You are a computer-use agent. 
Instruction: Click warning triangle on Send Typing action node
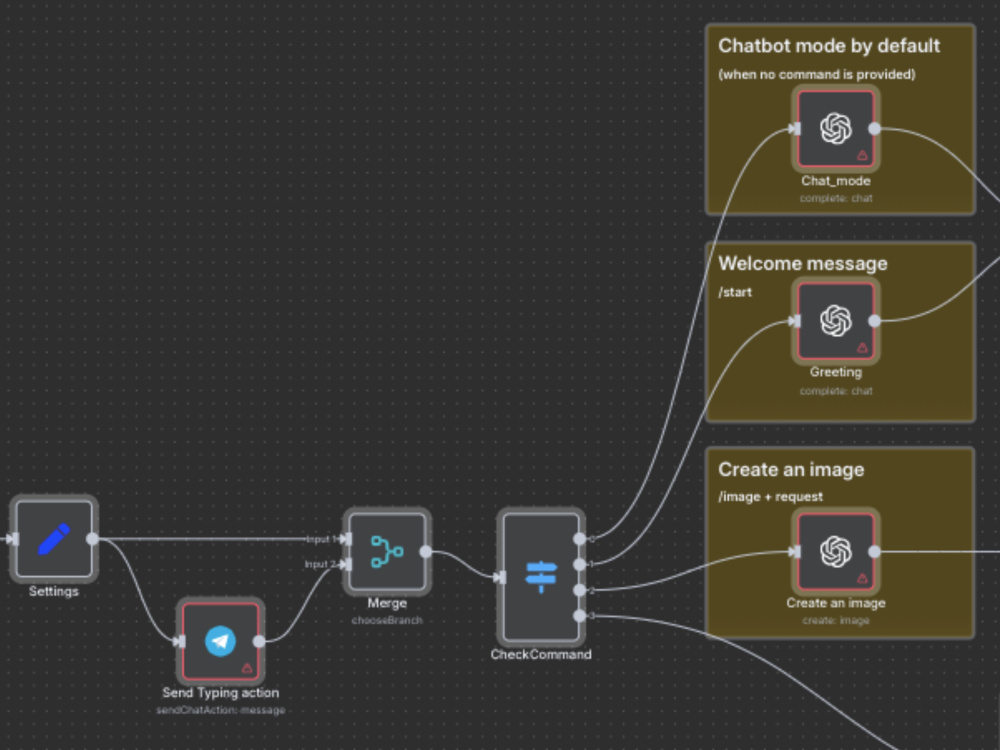(x=247, y=668)
